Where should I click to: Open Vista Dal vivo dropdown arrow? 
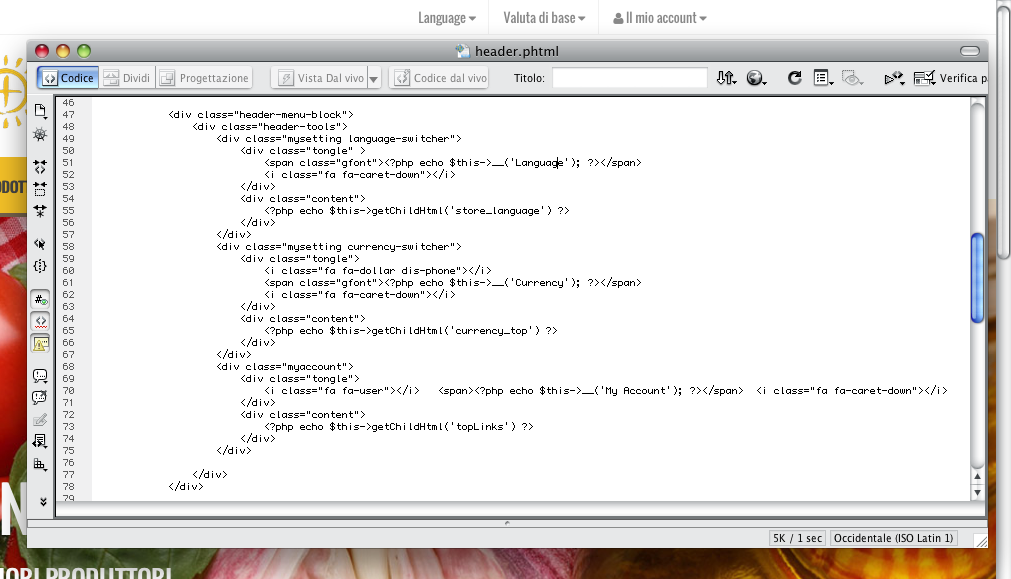[x=374, y=78]
